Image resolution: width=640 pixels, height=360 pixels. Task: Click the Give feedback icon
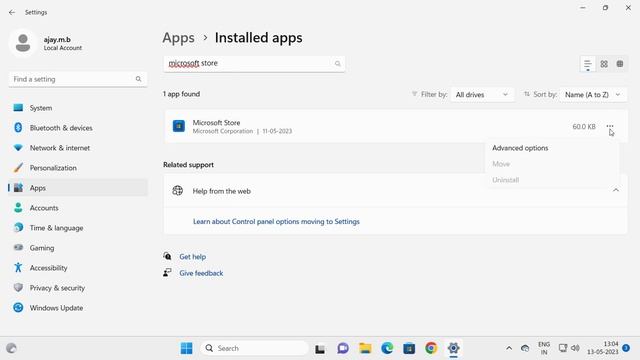(167, 273)
